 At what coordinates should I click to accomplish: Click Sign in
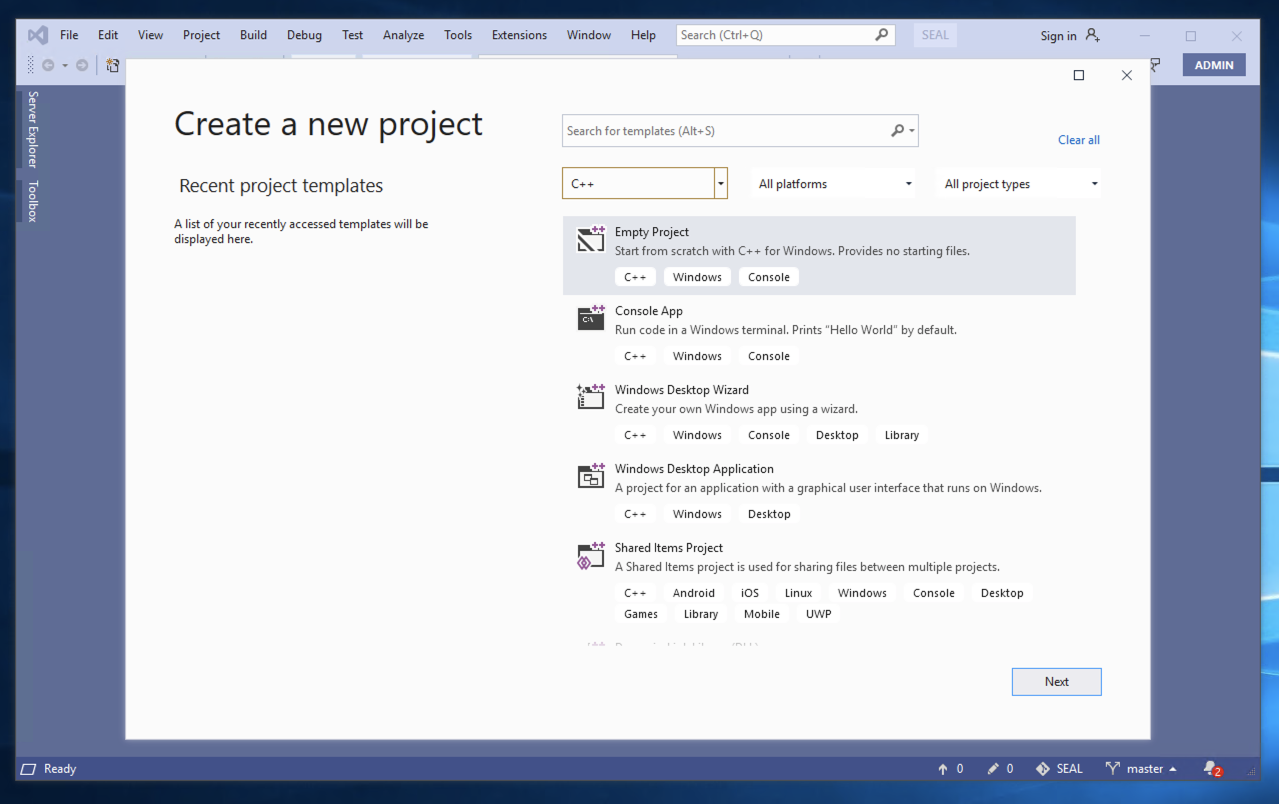coord(1058,36)
